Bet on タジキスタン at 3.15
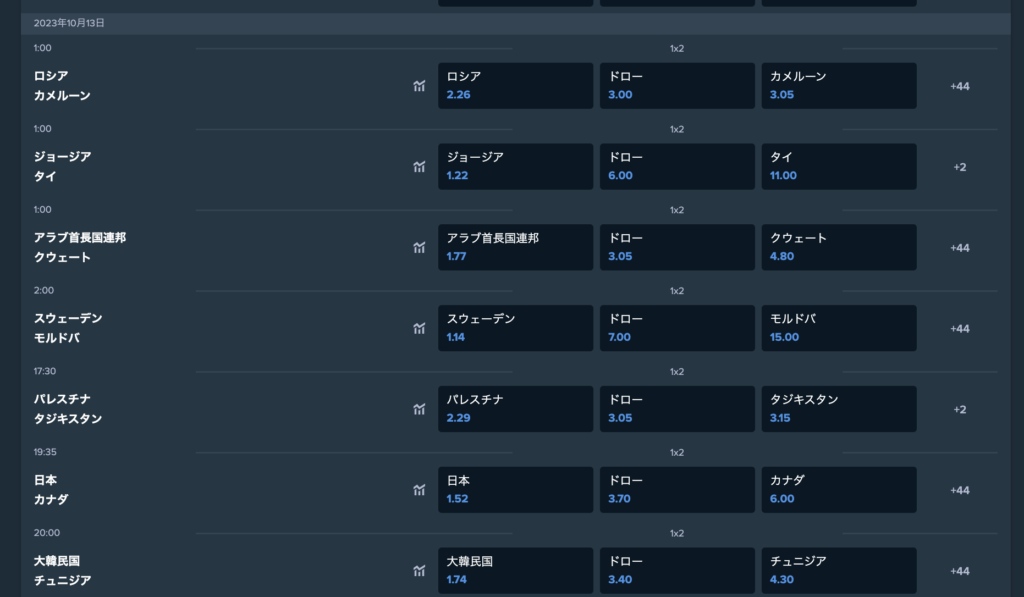Screen dimensions: 1024x597 [839, 409]
